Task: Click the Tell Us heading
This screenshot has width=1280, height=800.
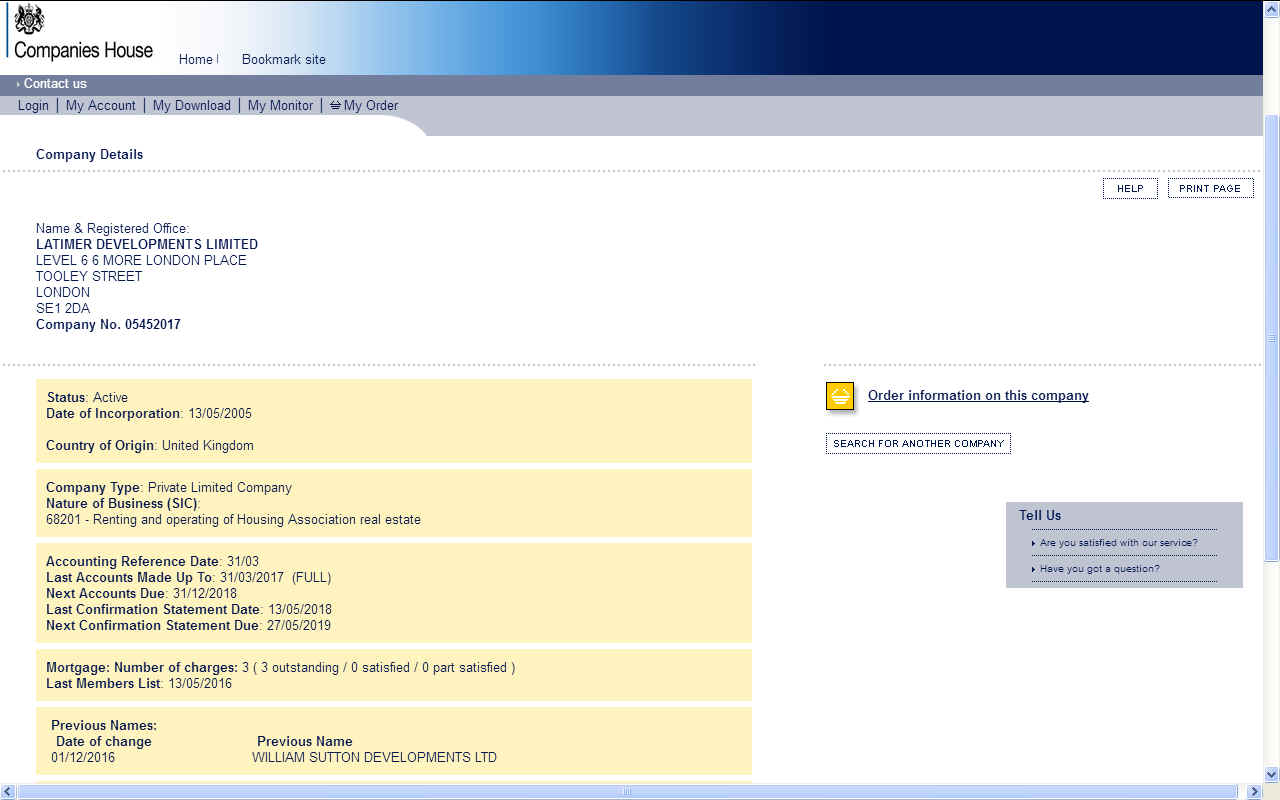Action: click(x=1040, y=516)
